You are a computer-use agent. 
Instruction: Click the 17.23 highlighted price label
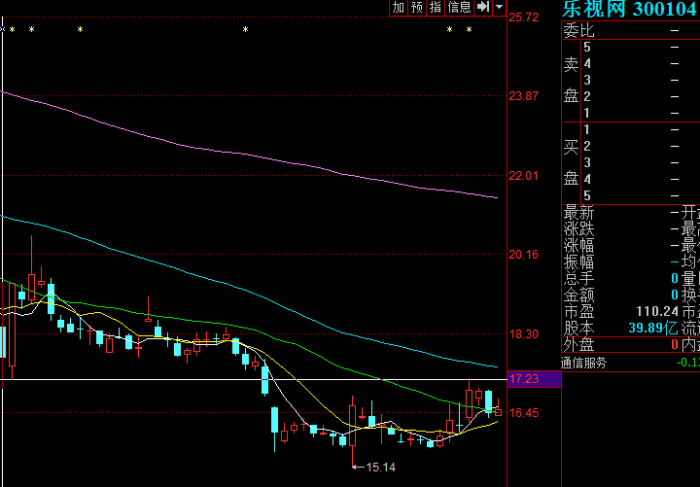(534, 379)
